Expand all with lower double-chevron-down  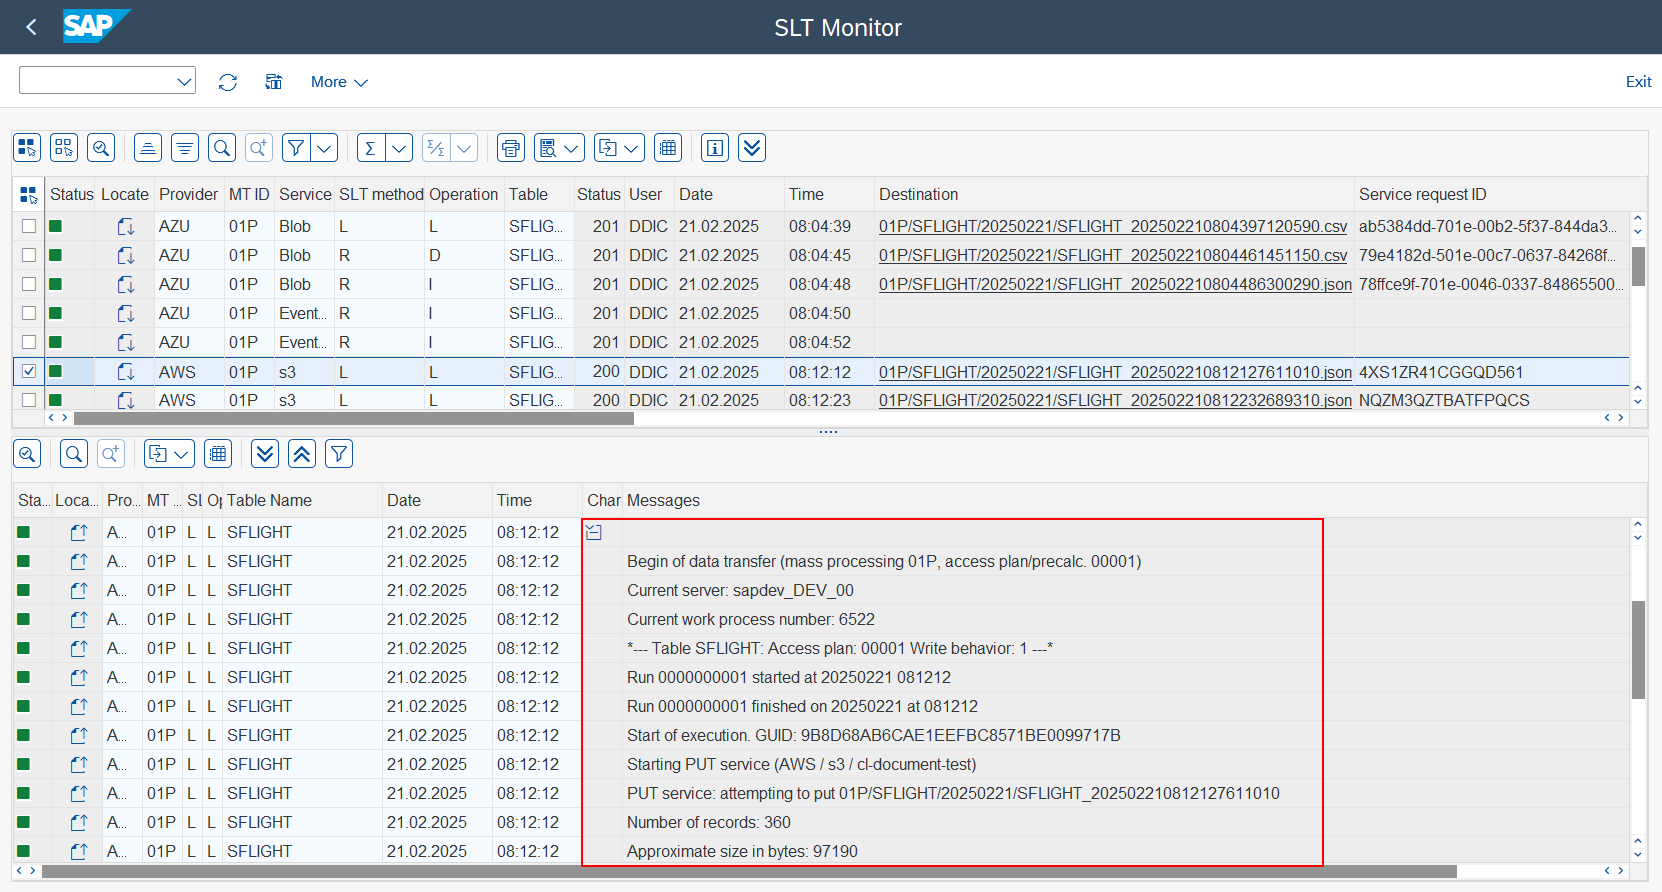click(265, 454)
